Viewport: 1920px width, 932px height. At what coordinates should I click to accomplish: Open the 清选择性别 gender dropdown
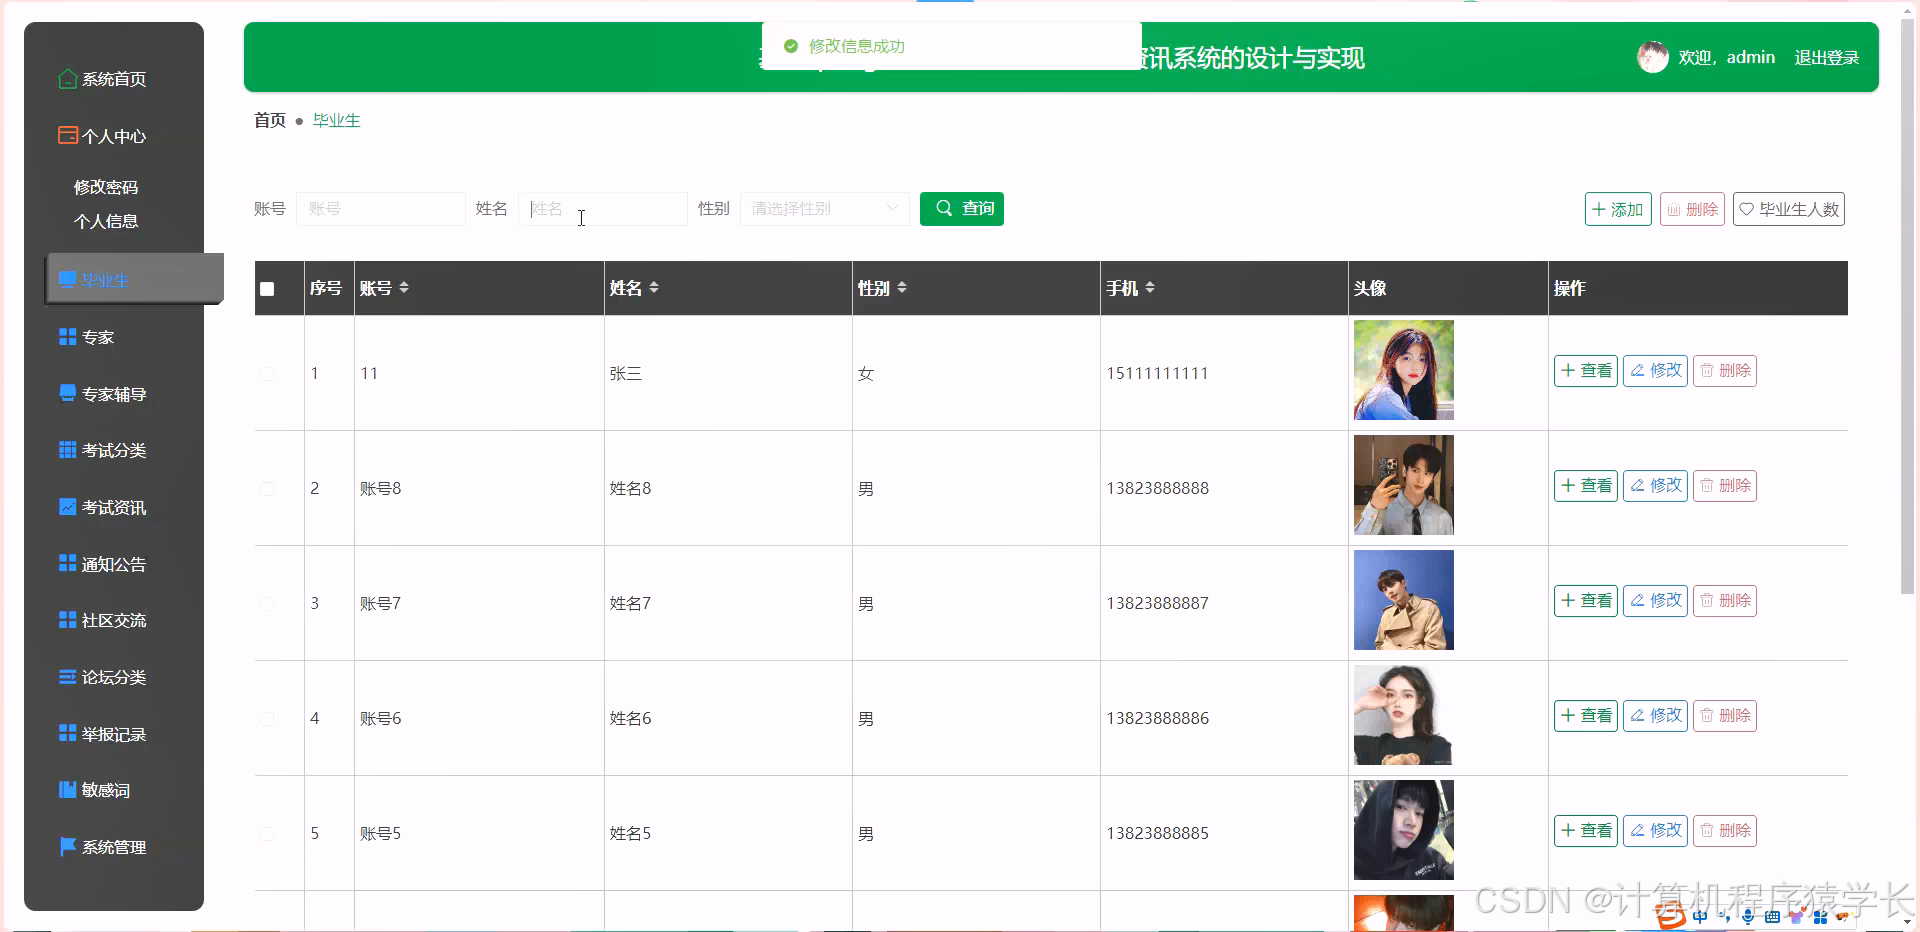coord(823,209)
